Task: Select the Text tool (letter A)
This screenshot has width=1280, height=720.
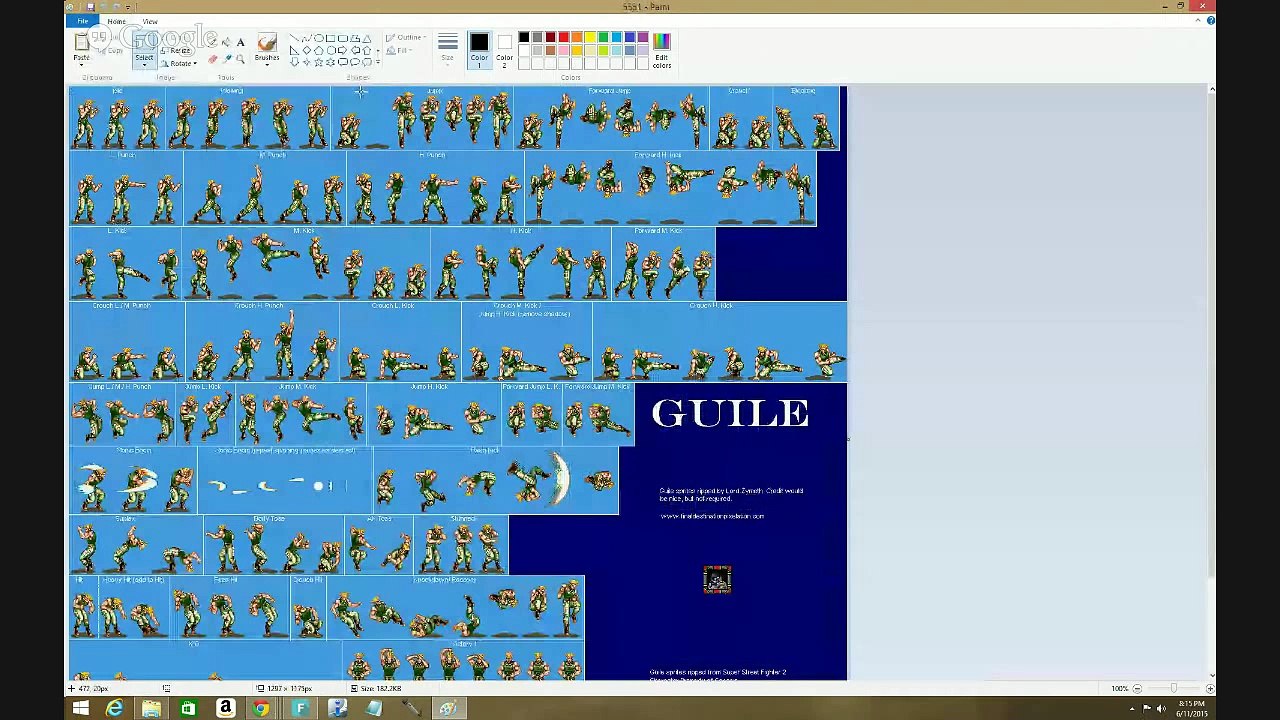Action: pos(240,42)
